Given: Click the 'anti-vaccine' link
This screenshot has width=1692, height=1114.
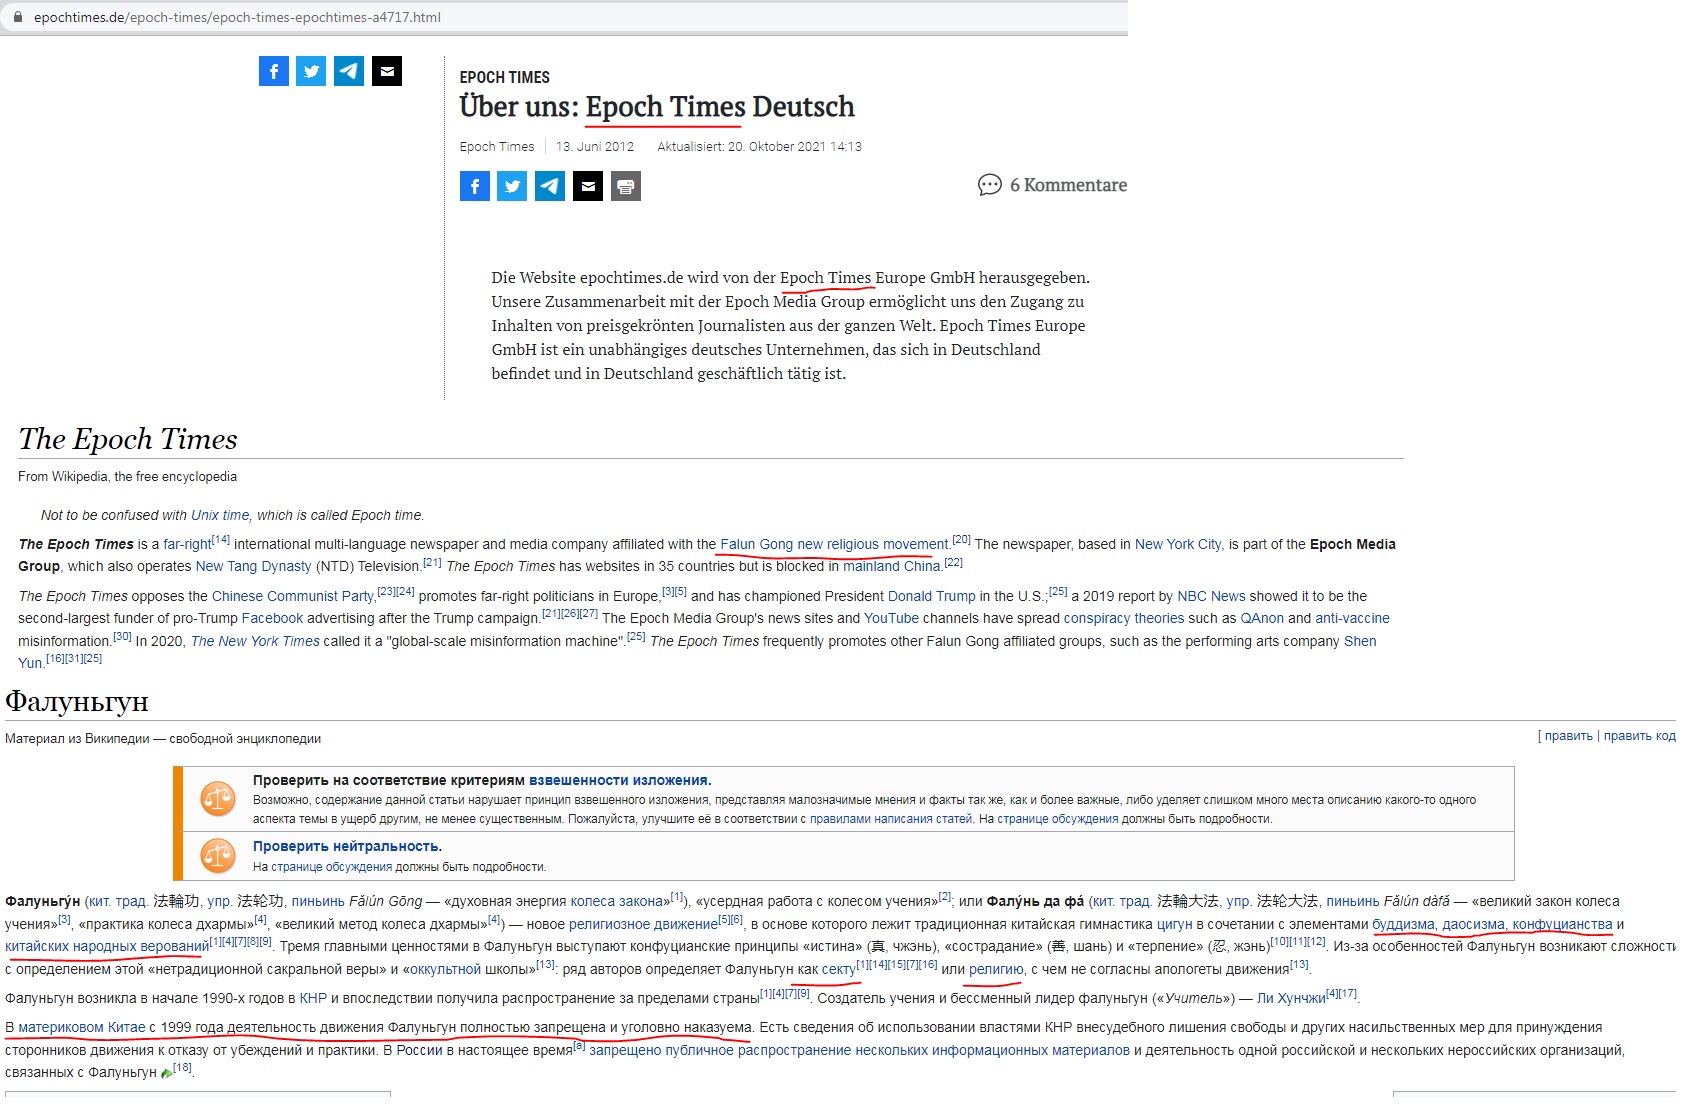Looking at the screenshot, I should pyautogui.click(x=1352, y=618).
